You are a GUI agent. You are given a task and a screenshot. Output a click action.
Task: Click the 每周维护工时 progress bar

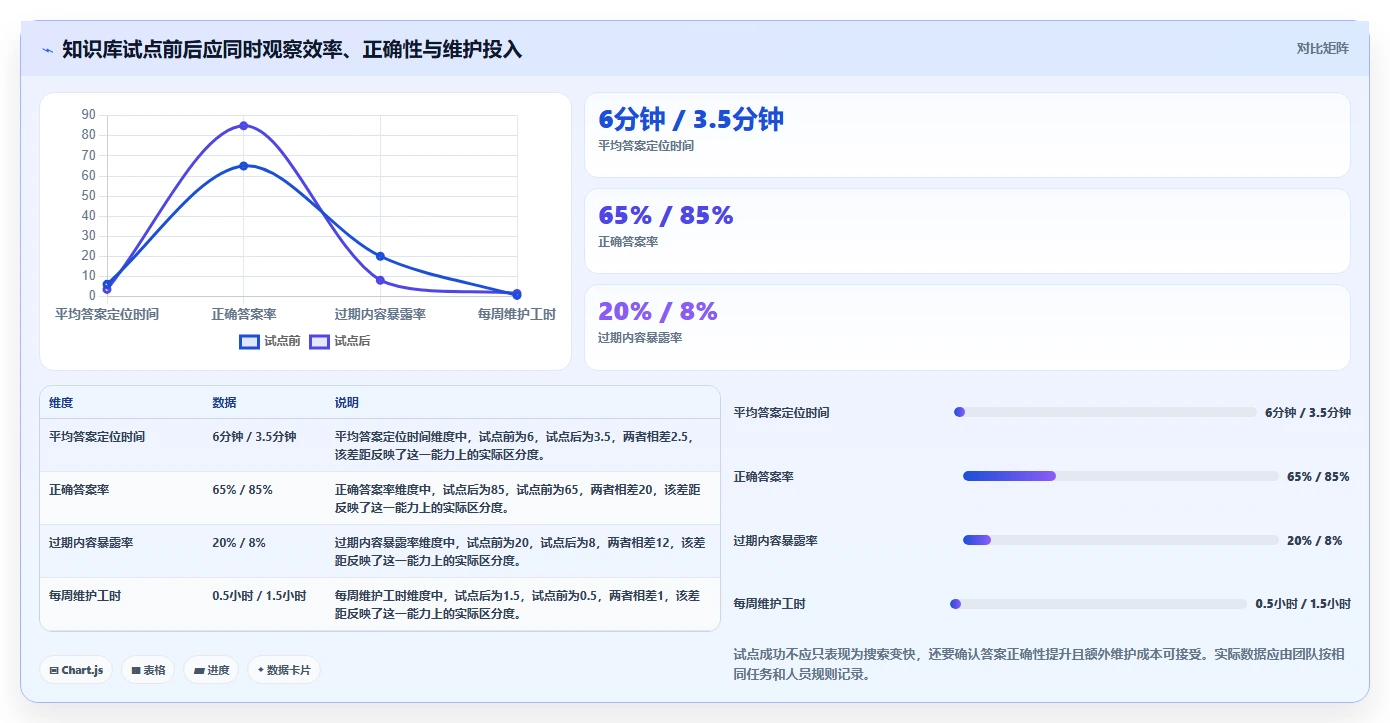click(1099, 604)
